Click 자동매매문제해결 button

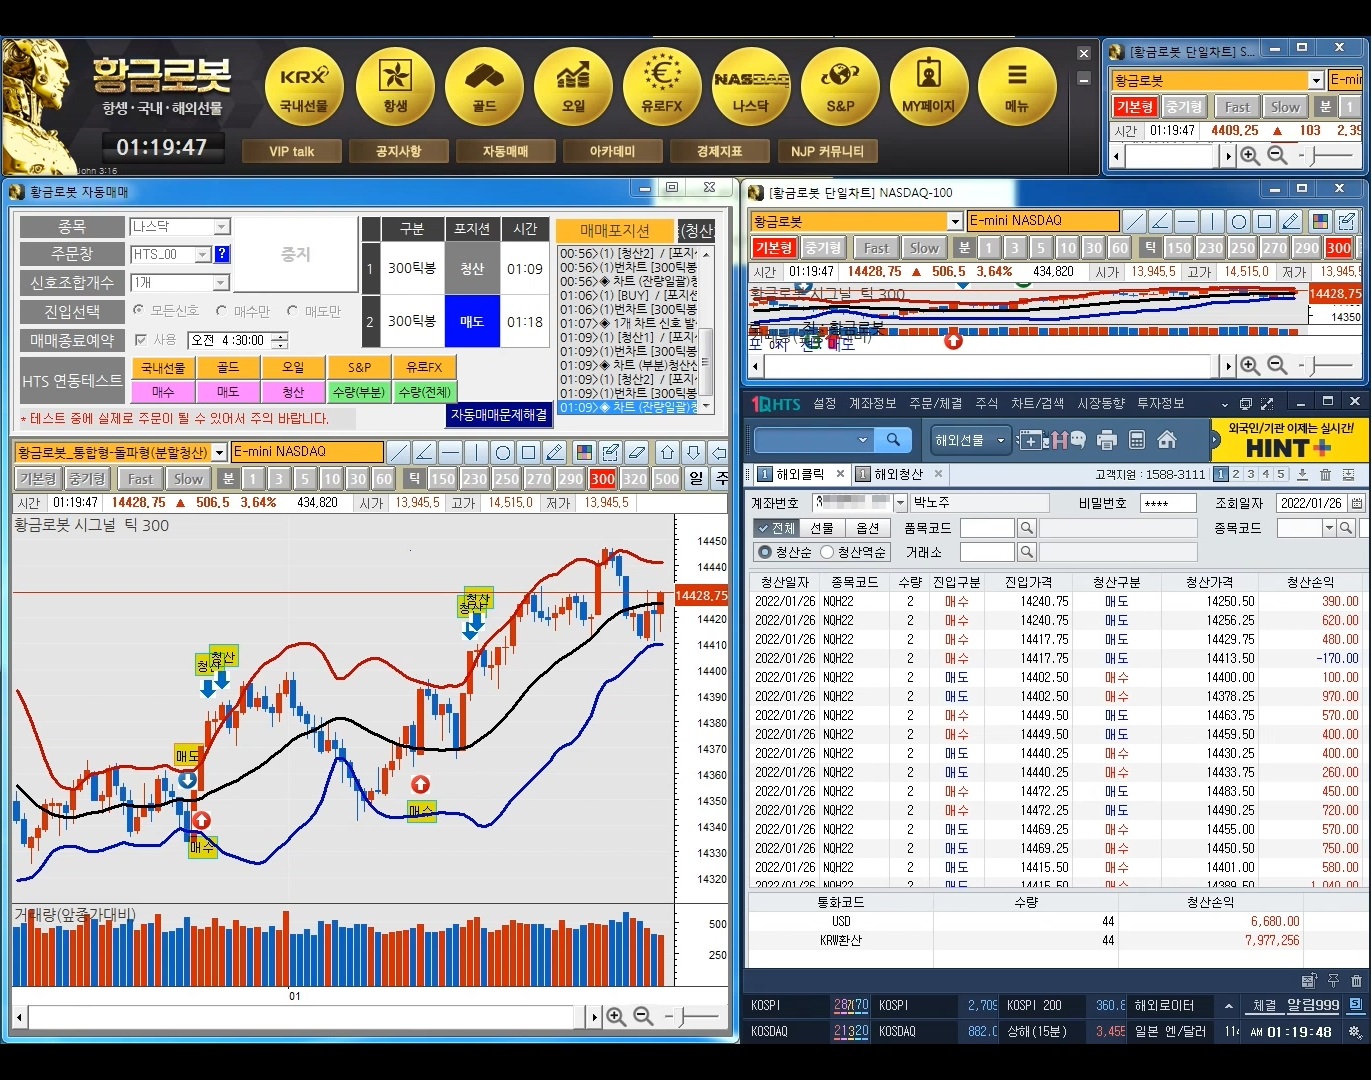click(x=499, y=414)
